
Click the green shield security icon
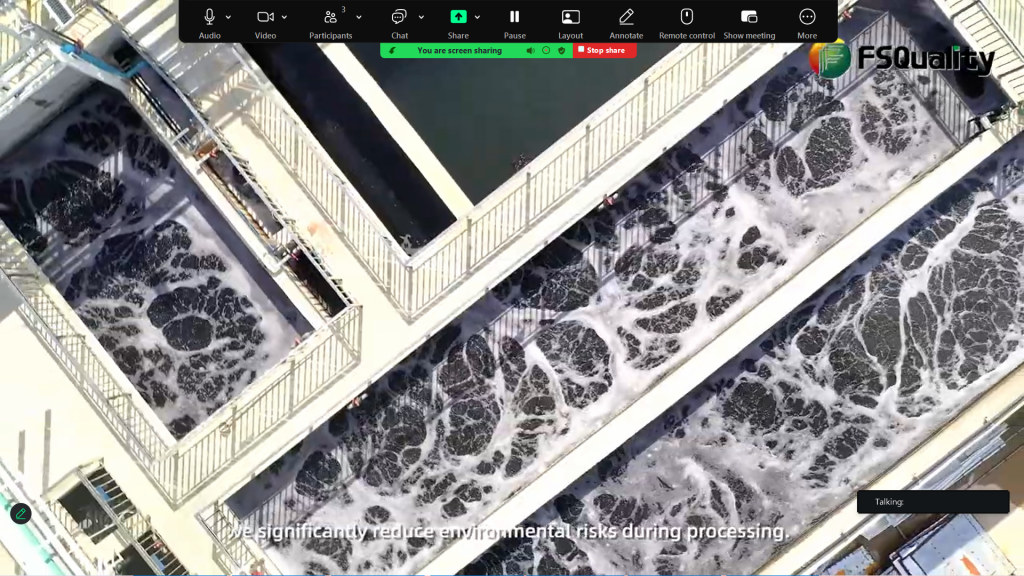[562, 50]
